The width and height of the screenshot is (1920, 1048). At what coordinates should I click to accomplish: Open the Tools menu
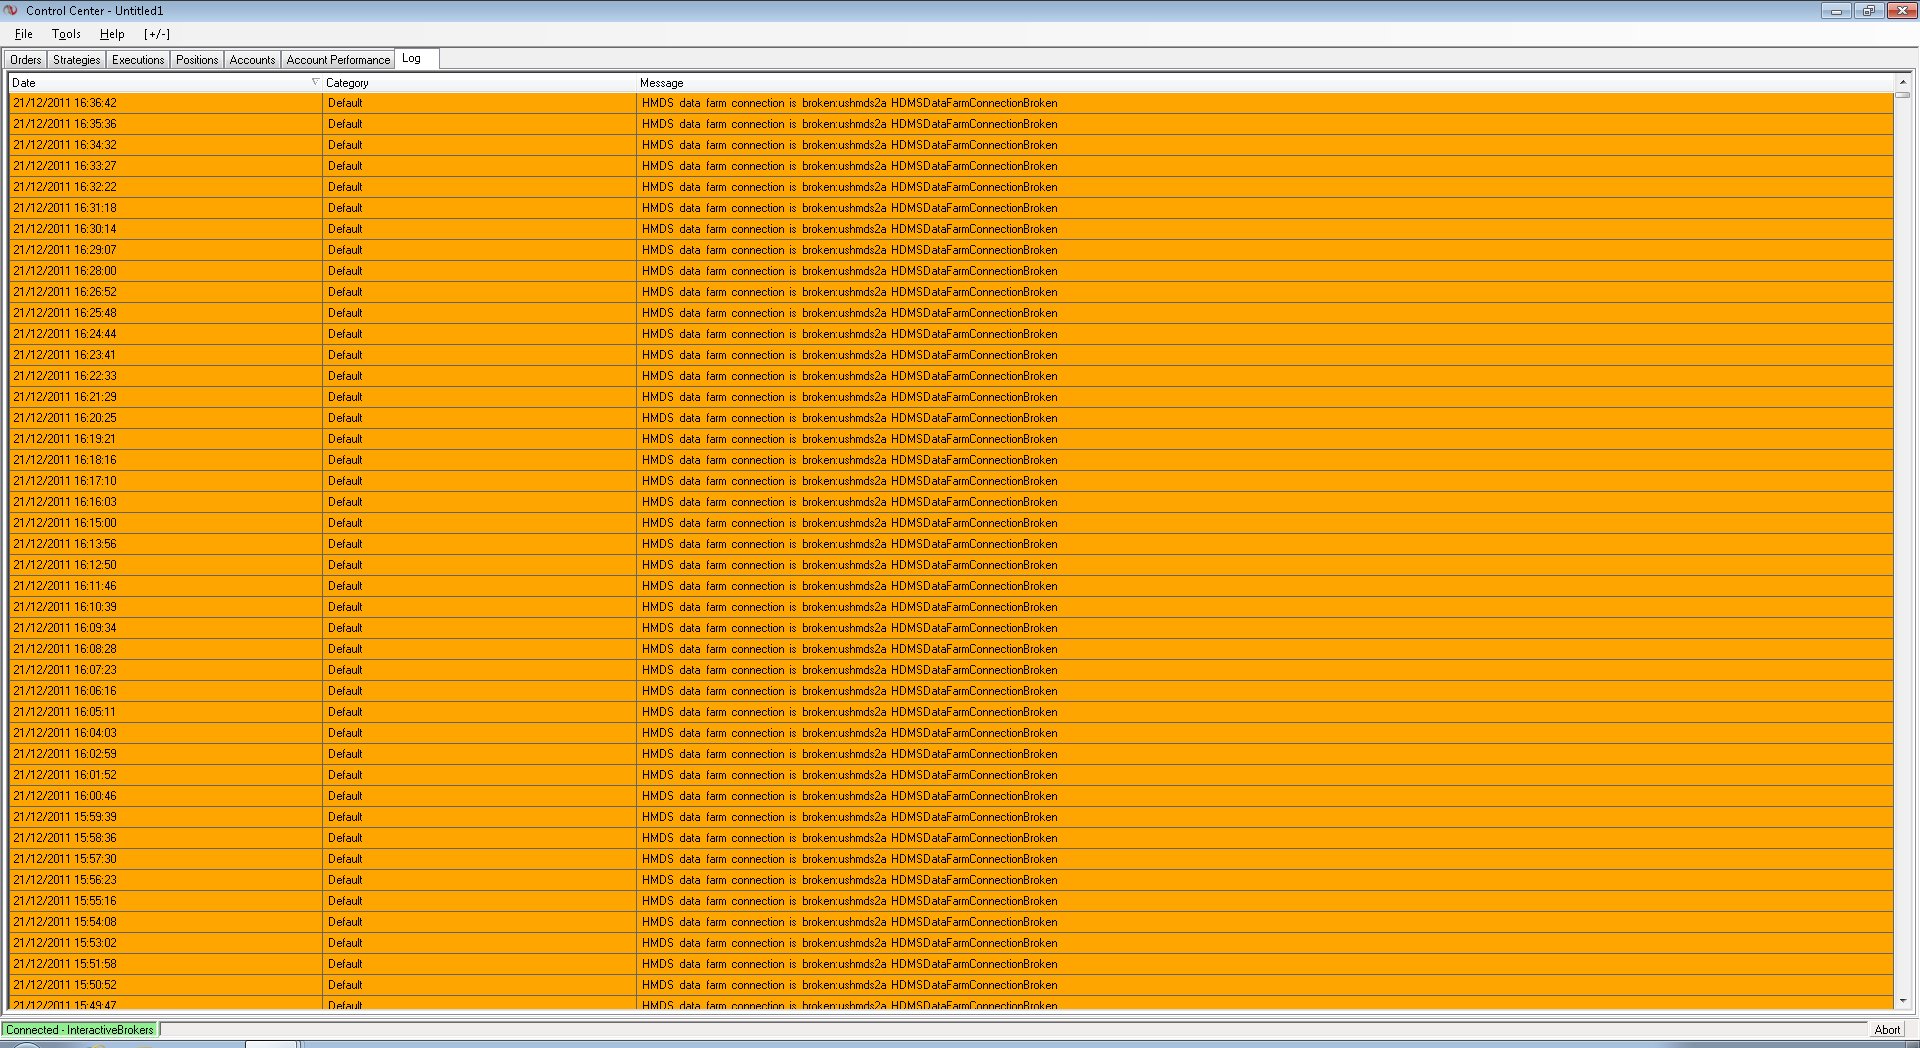click(x=66, y=34)
